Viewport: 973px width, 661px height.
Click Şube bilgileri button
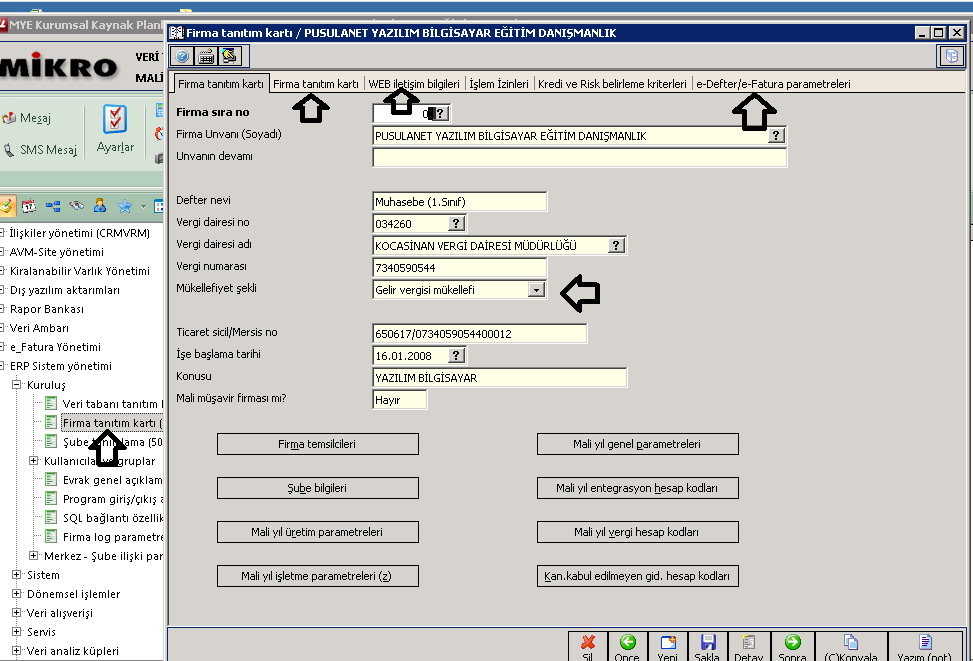(x=317, y=488)
